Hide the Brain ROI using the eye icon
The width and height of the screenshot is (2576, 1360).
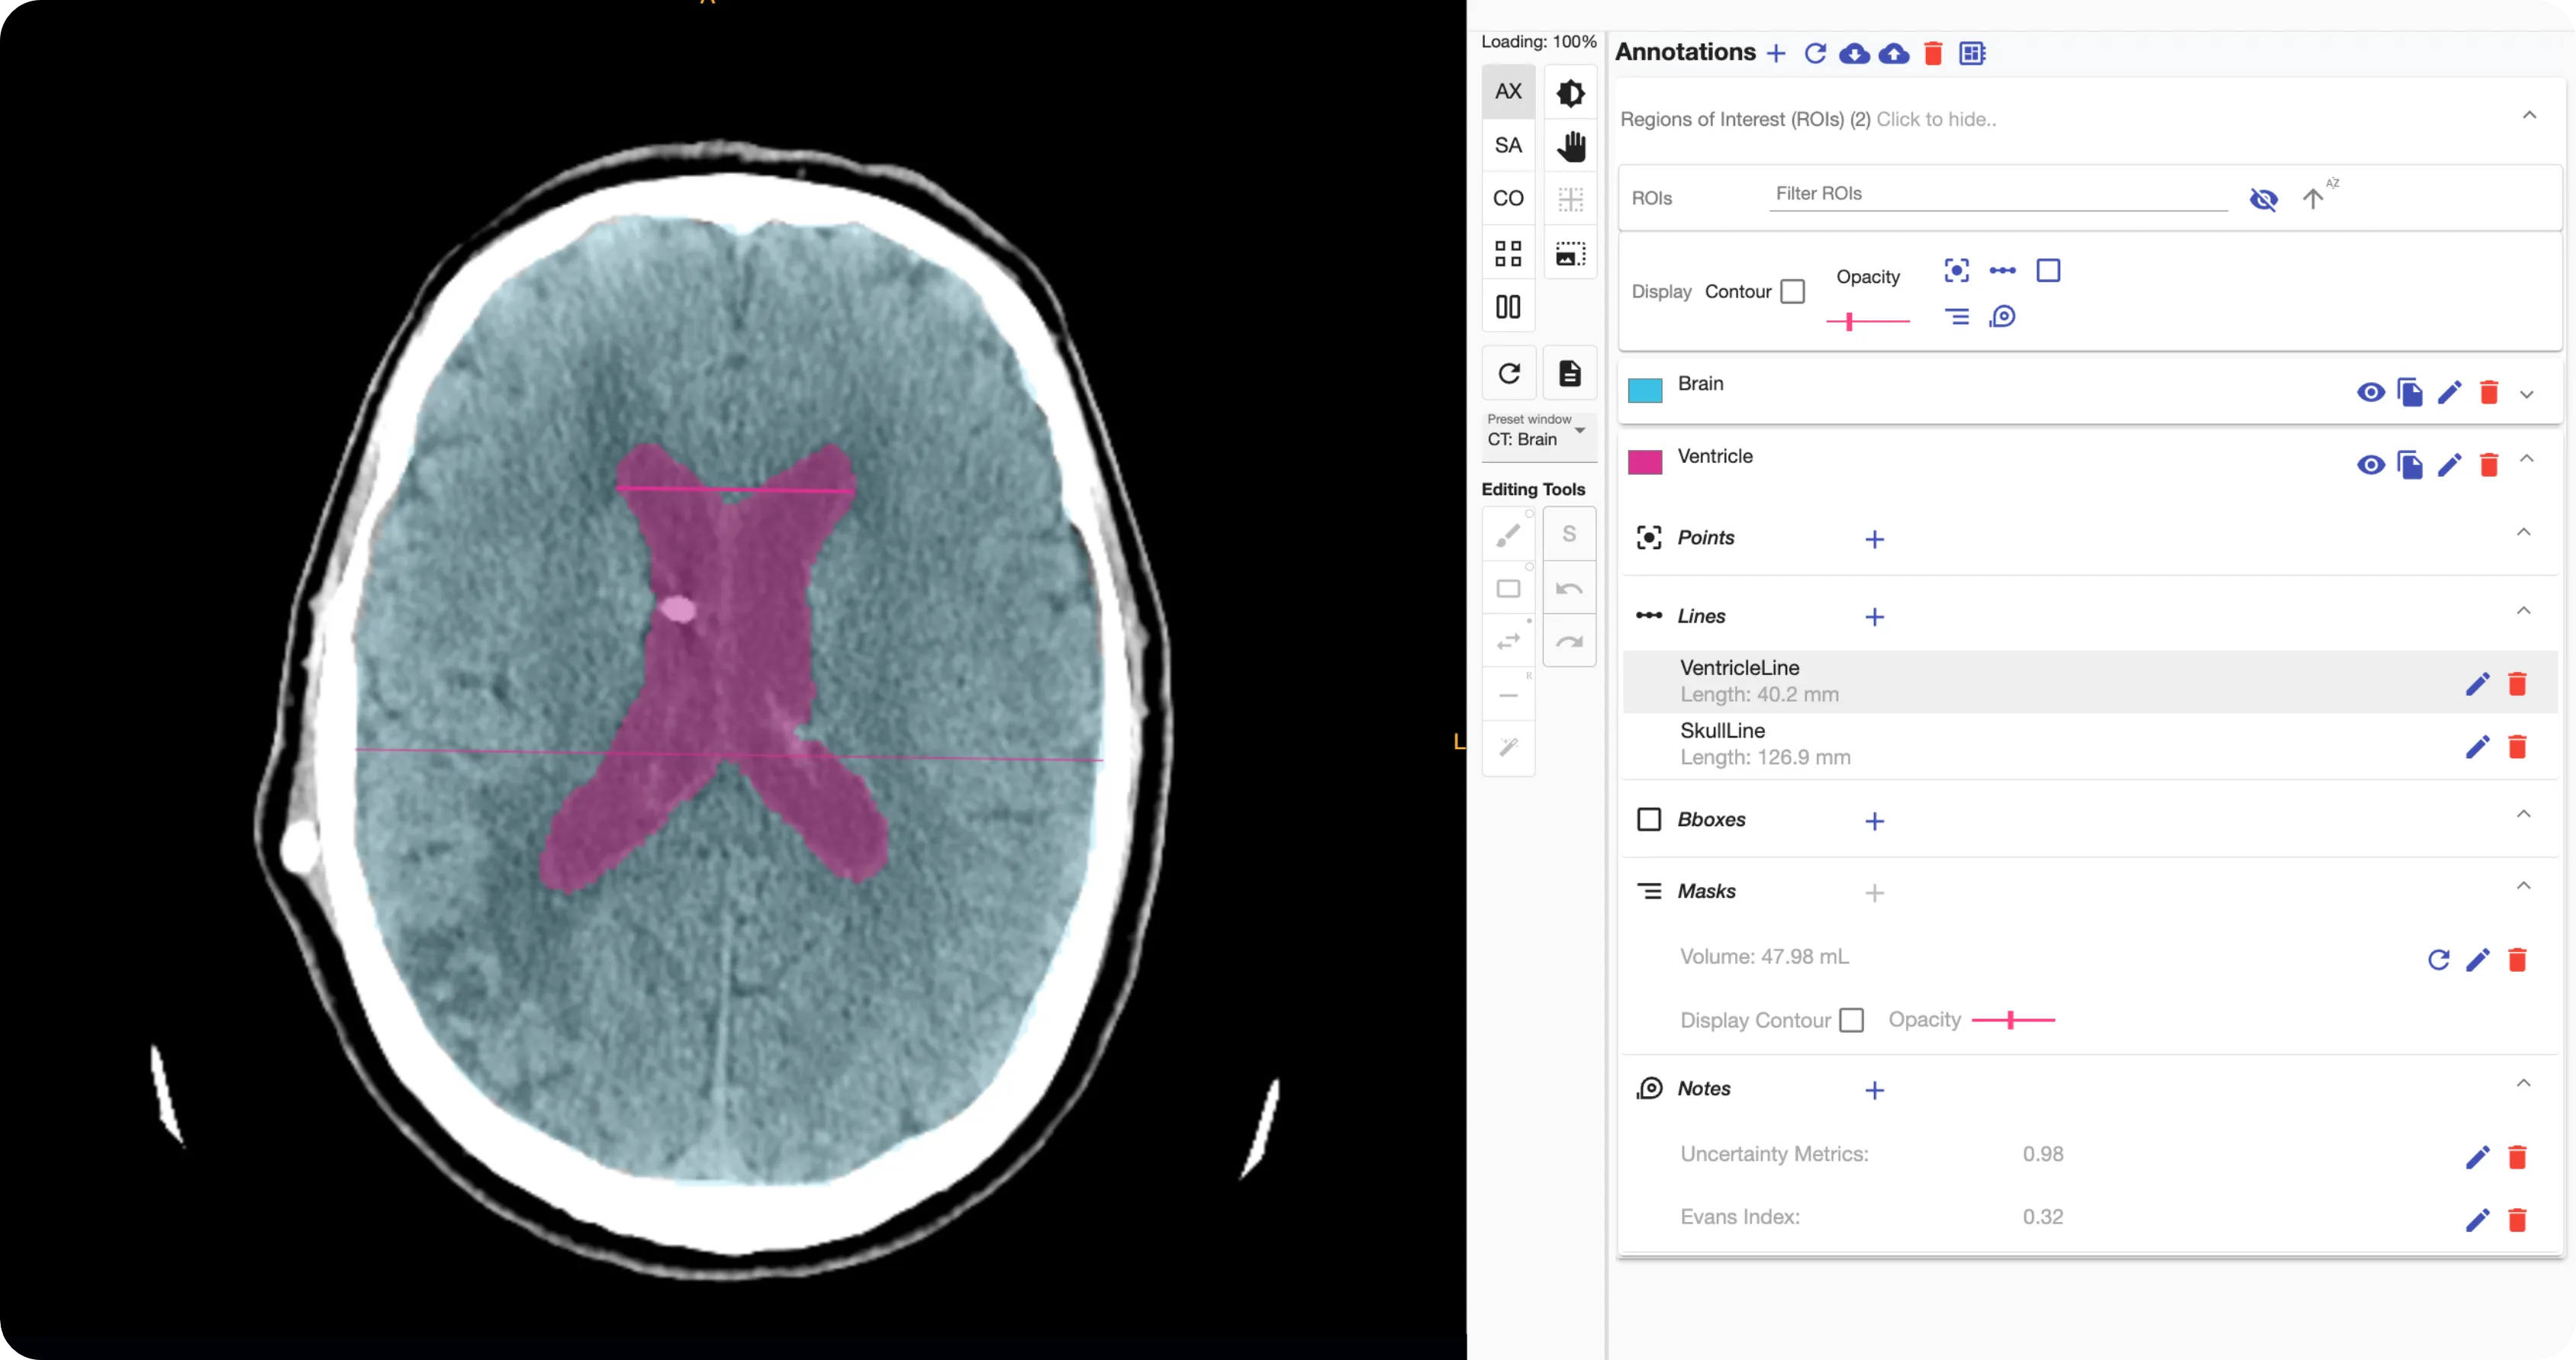tap(2370, 392)
